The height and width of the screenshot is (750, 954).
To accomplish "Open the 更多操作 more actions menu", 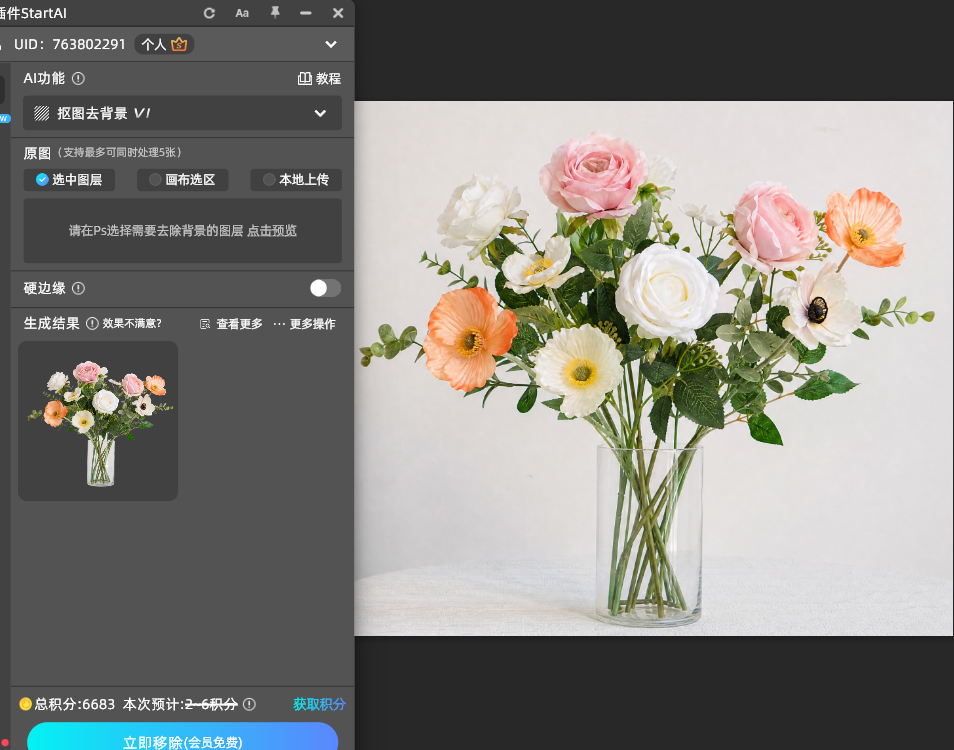I will tap(305, 324).
